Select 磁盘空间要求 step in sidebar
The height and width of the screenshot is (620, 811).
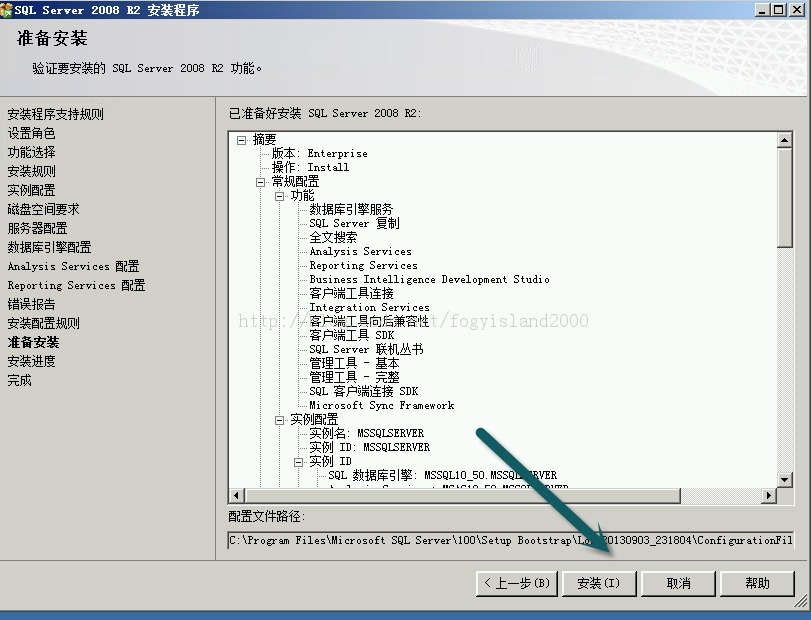(43, 209)
